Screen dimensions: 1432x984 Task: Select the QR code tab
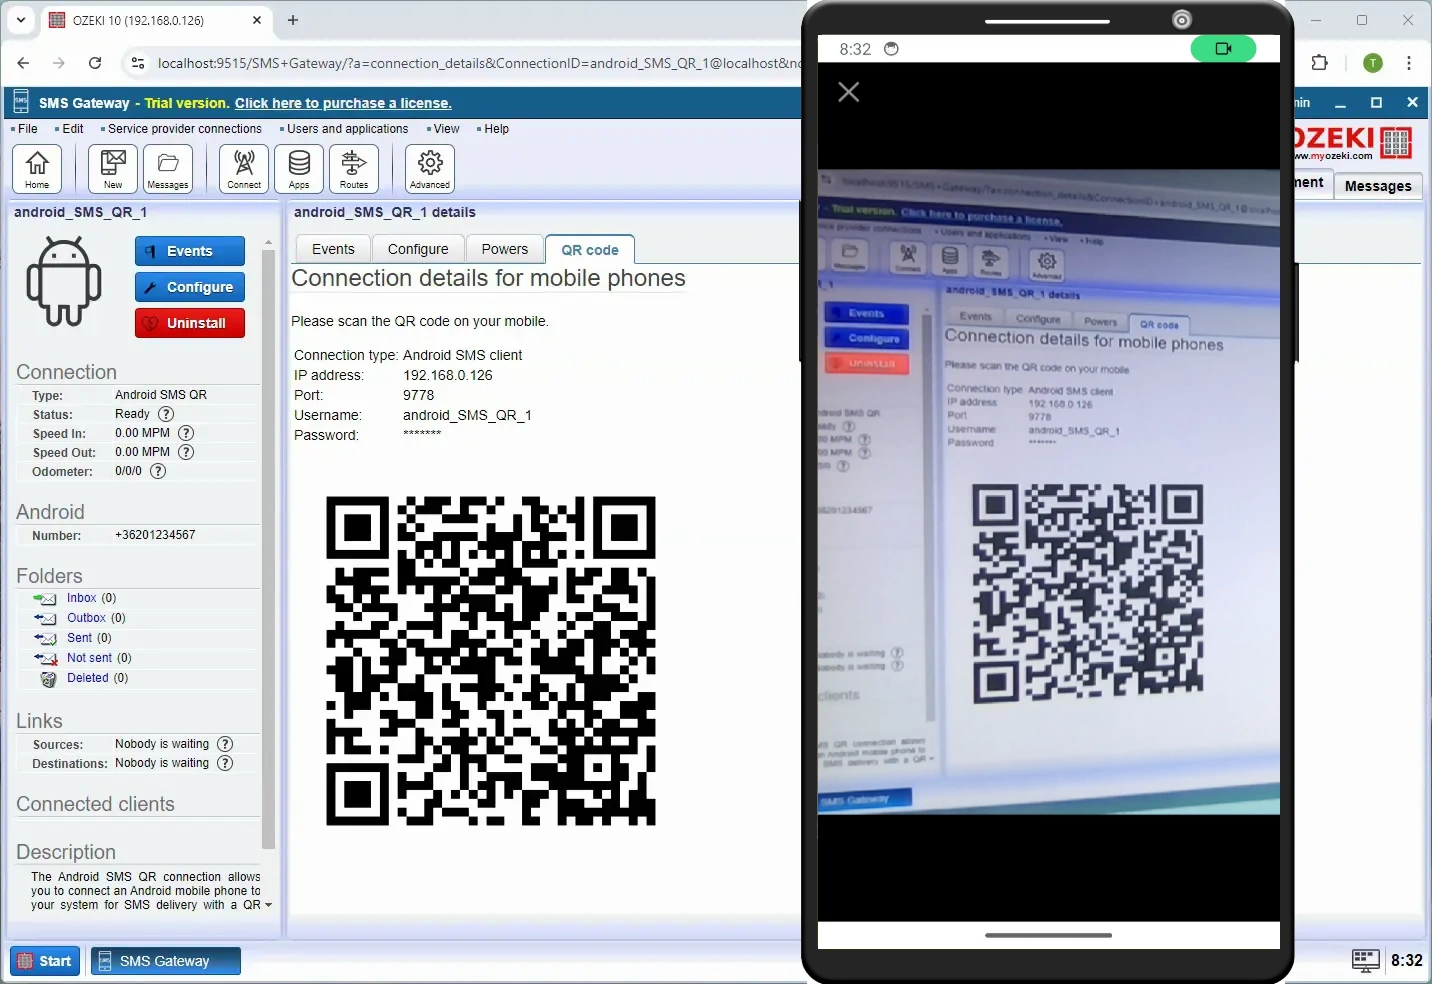(x=590, y=250)
